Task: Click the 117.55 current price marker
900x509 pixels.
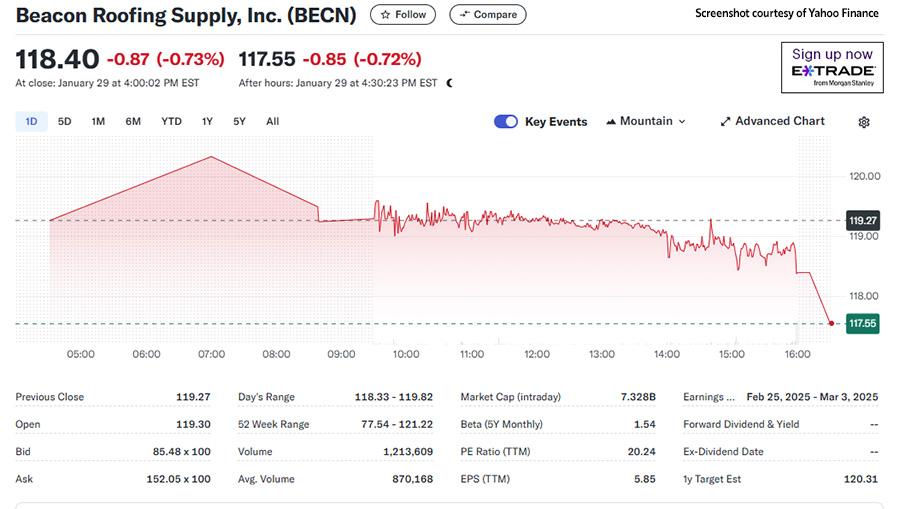Action: (861, 323)
